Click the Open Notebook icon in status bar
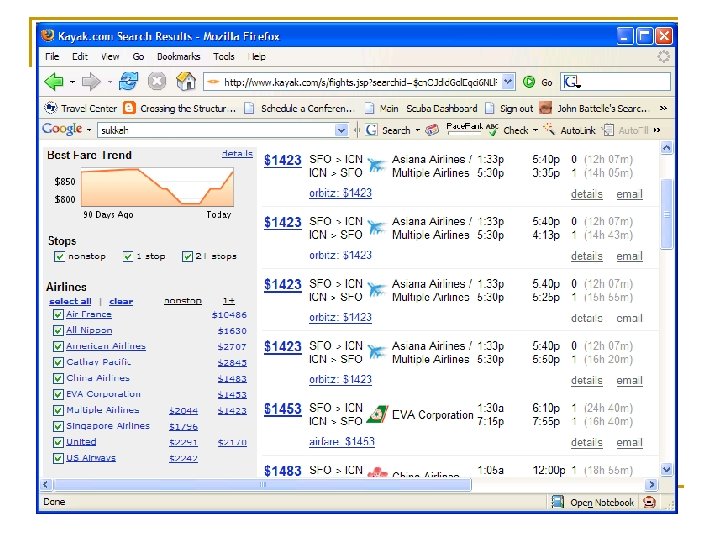 point(557,502)
